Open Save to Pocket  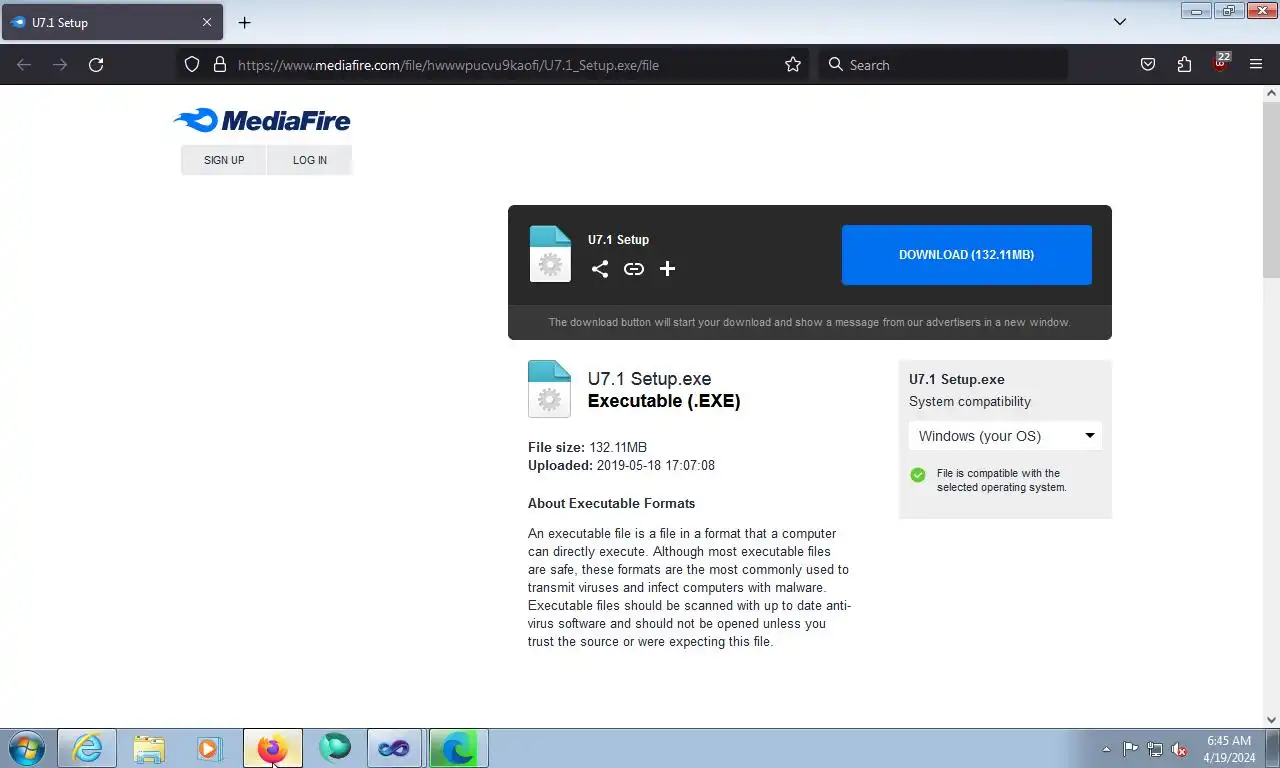(1148, 65)
